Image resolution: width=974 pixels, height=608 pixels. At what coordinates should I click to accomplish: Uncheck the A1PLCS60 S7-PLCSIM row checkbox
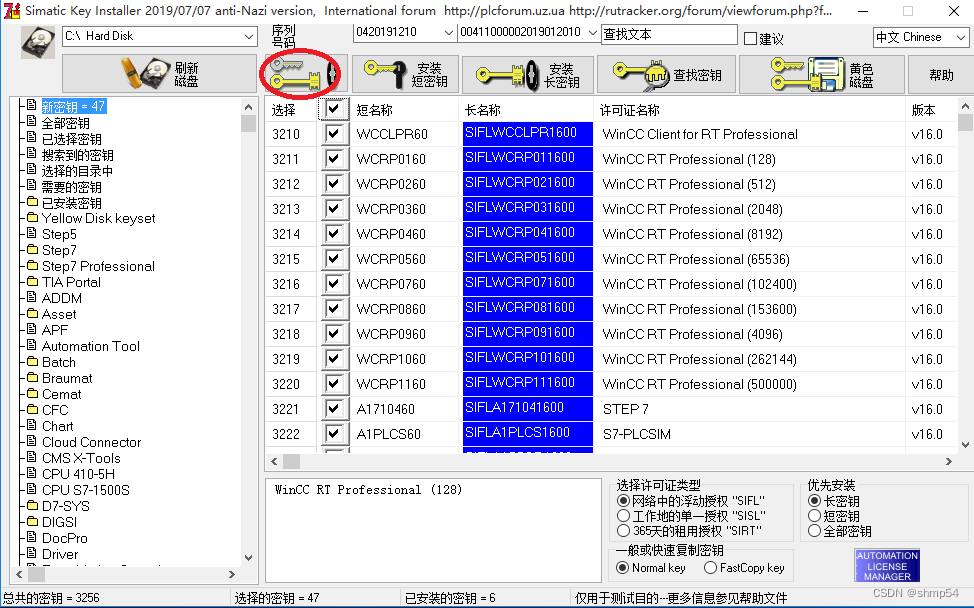coord(334,433)
